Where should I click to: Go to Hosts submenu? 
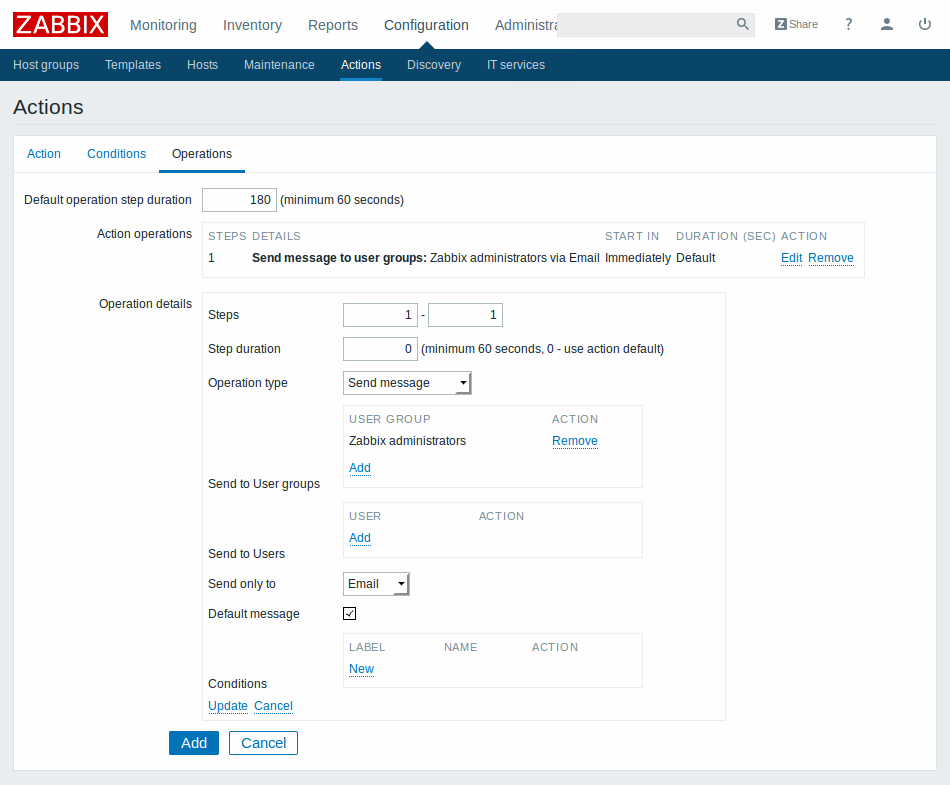[x=202, y=65]
